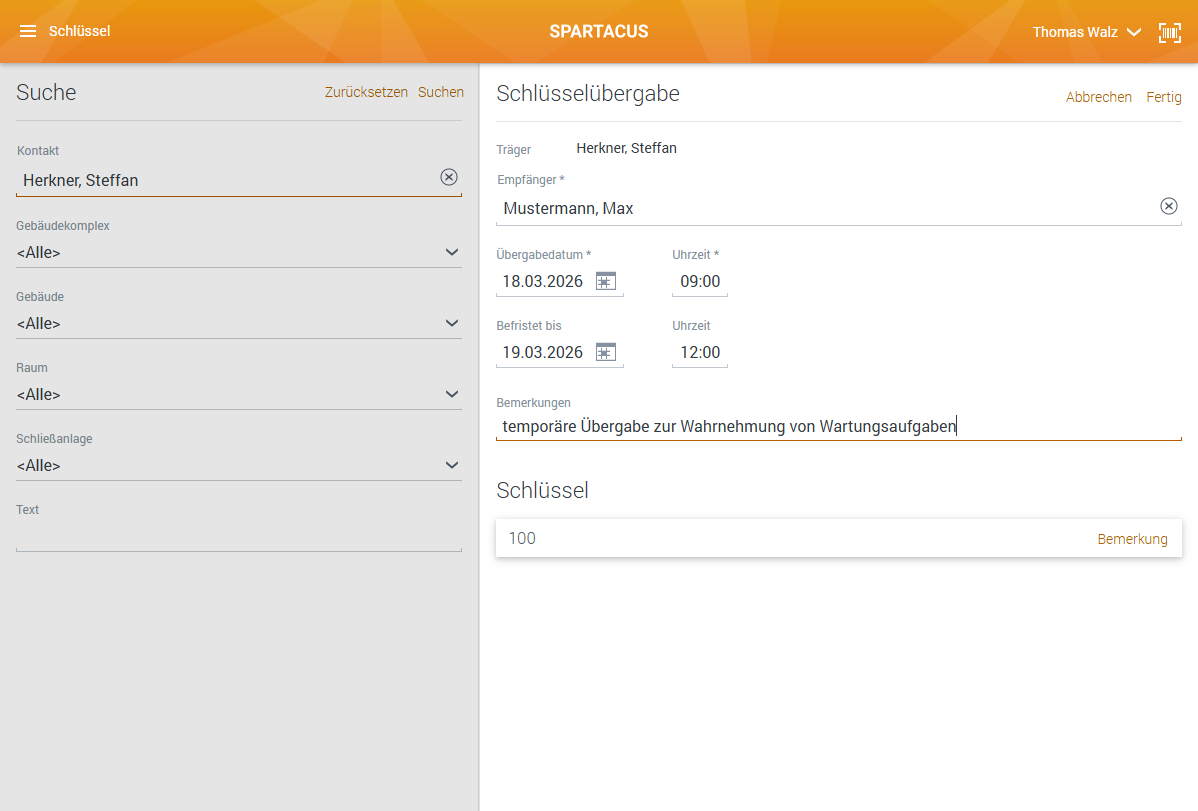Open the Raum dropdown
Image resolution: width=1198 pixels, height=811 pixels.
pyautogui.click(x=452, y=394)
